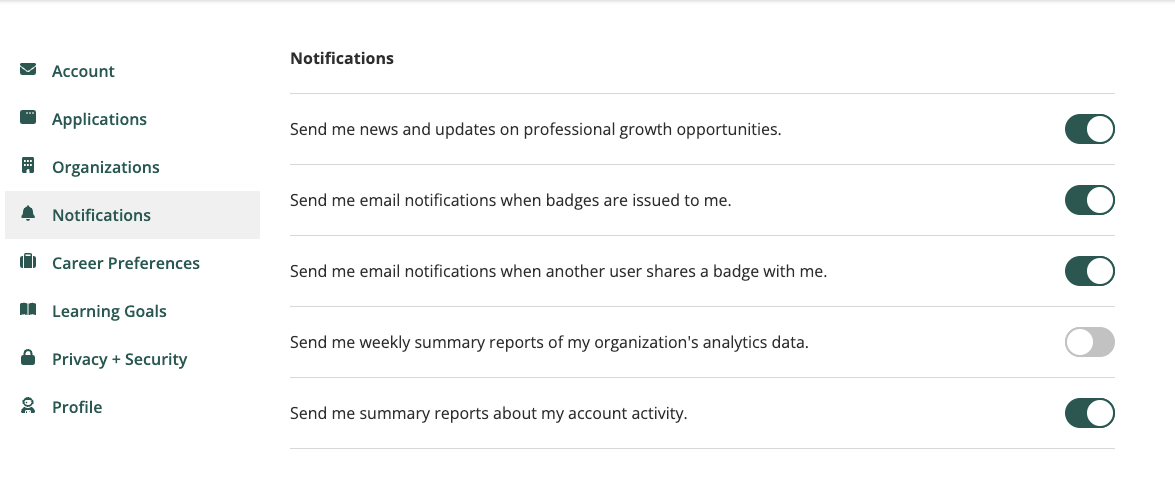Select Learning Goals from the sidebar
Image resolution: width=1175 pixels, height=504 pixels.
pos(109,311)
